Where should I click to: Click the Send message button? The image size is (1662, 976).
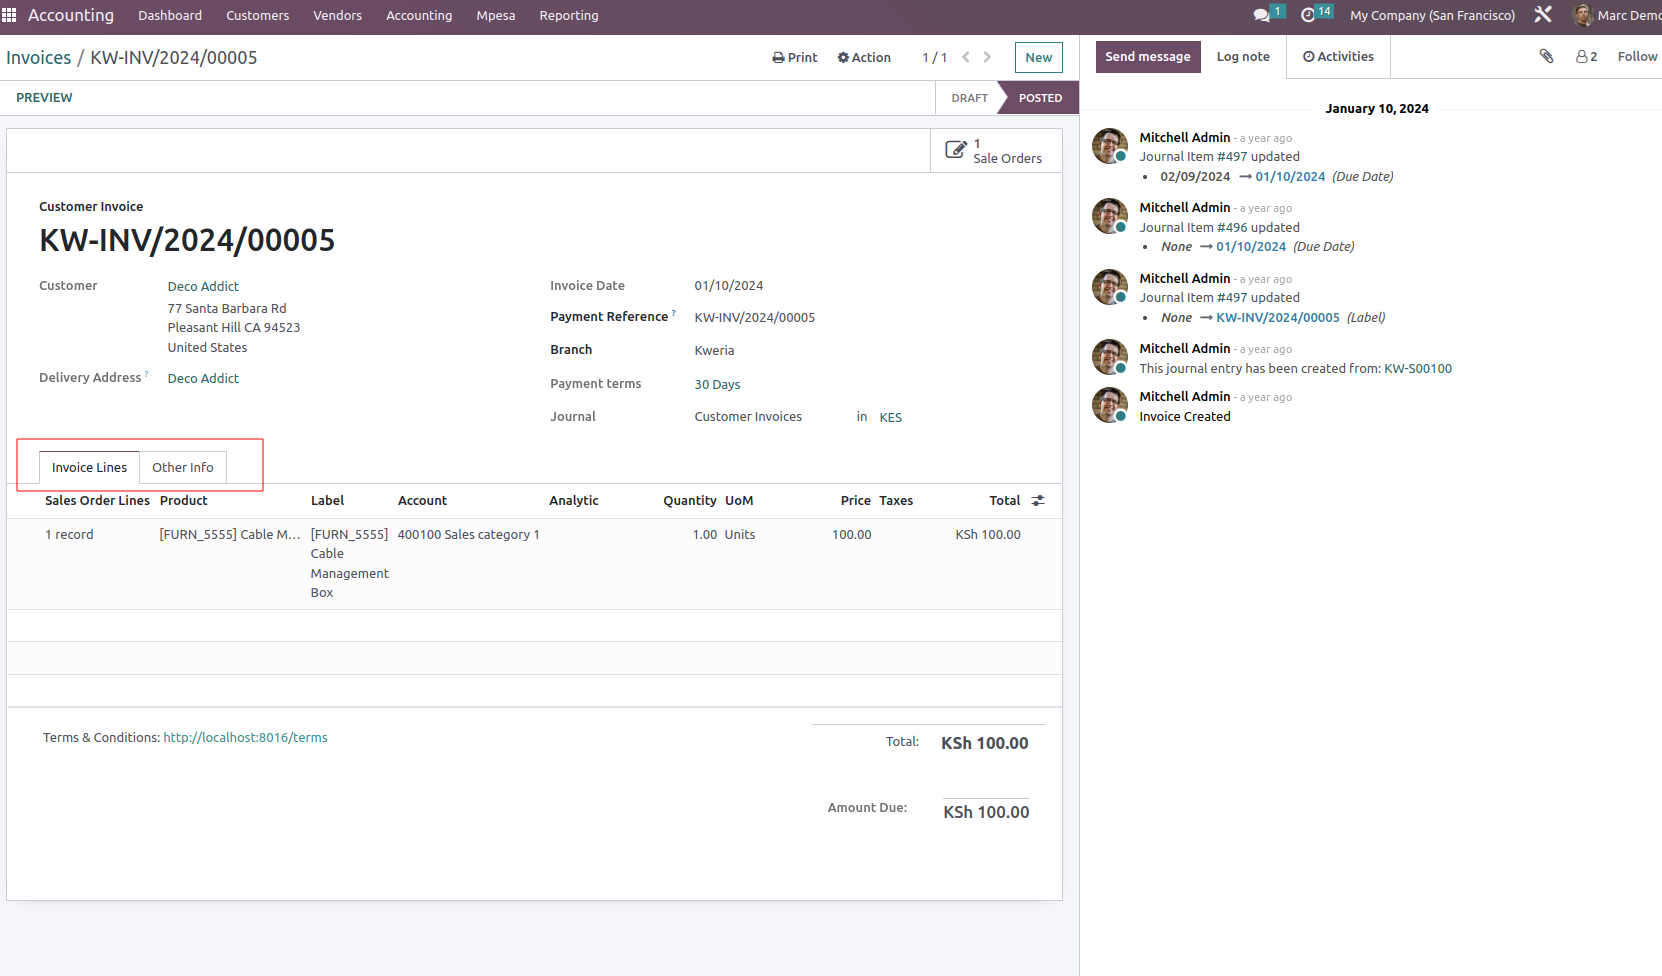[1147, 57]
